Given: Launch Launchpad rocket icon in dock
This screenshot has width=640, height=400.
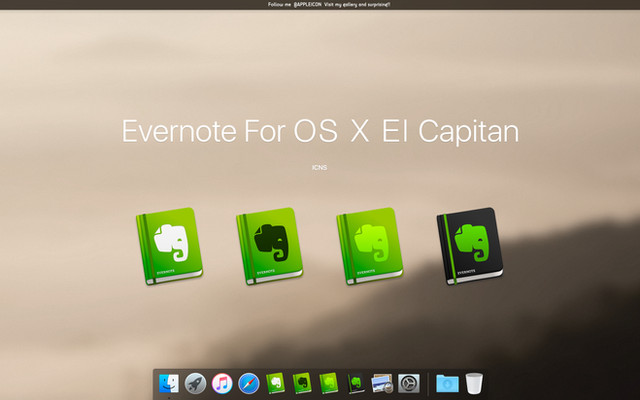Looking at the screenshot, I should [x=196, y=384].
